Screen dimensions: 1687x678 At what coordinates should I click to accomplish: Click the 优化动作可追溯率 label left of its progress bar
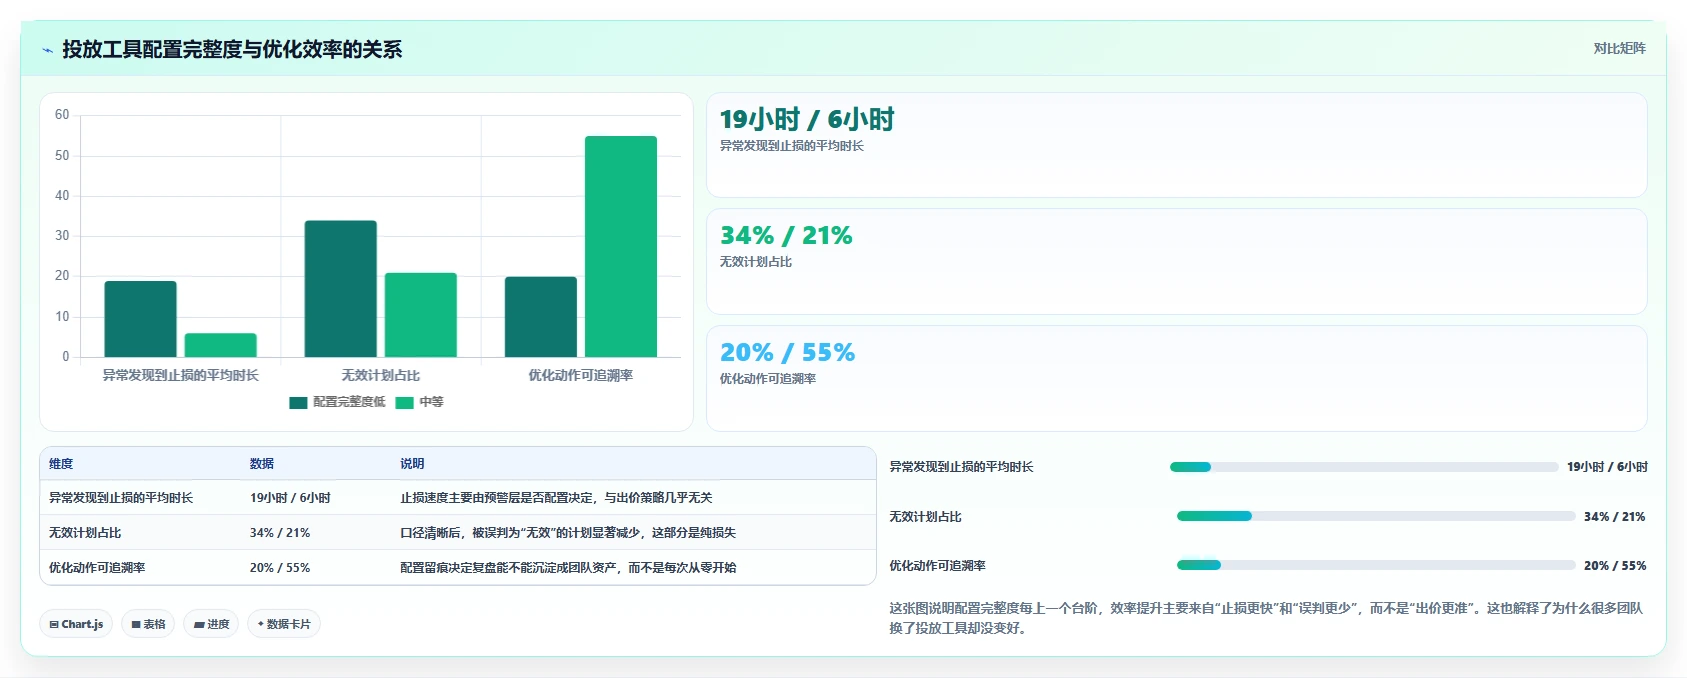937,566
